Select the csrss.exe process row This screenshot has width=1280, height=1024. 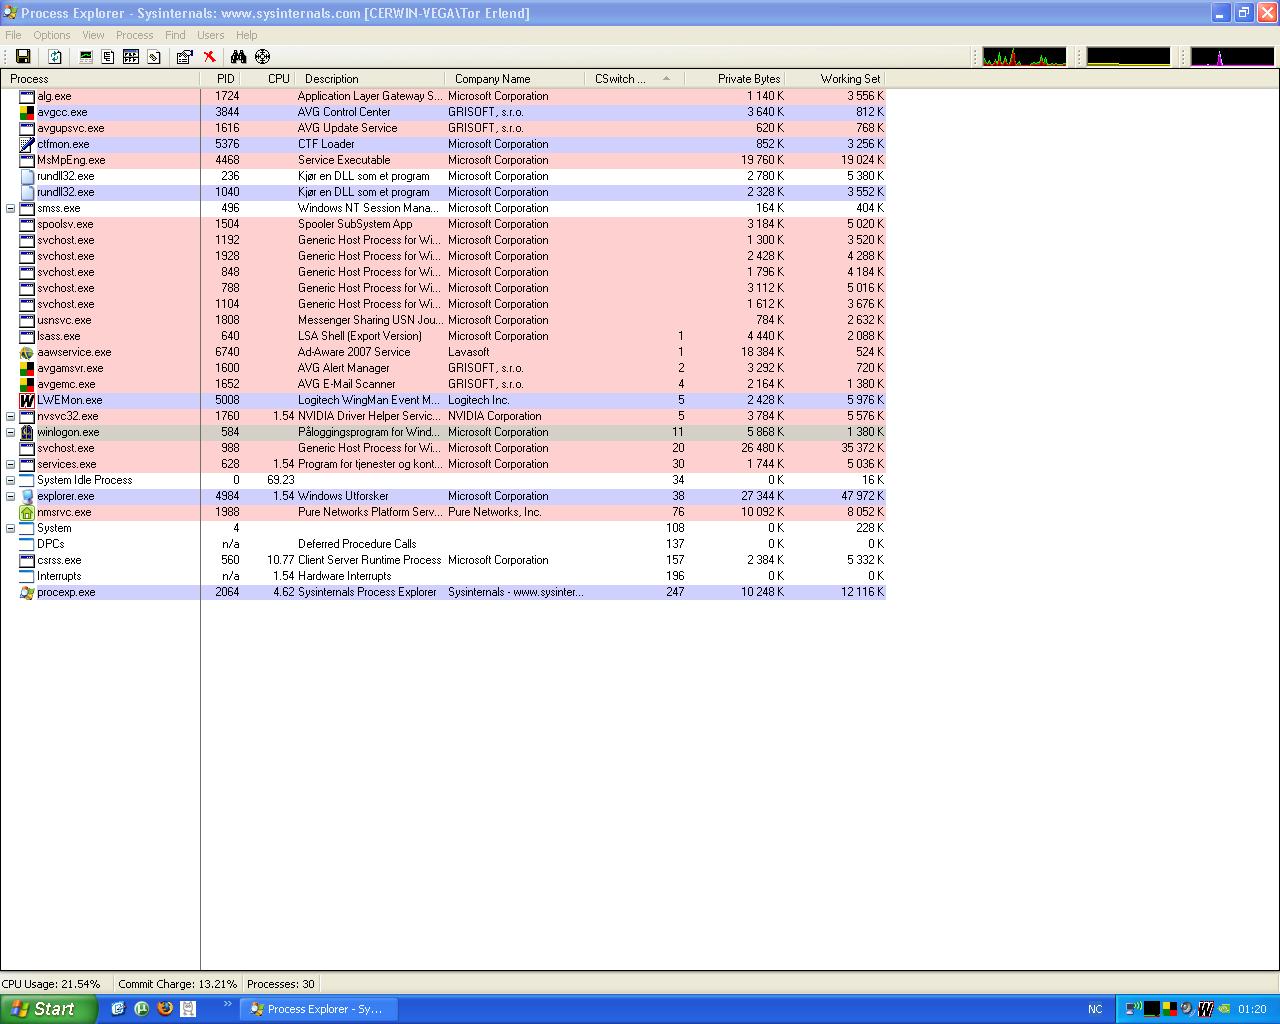point(443,560)
